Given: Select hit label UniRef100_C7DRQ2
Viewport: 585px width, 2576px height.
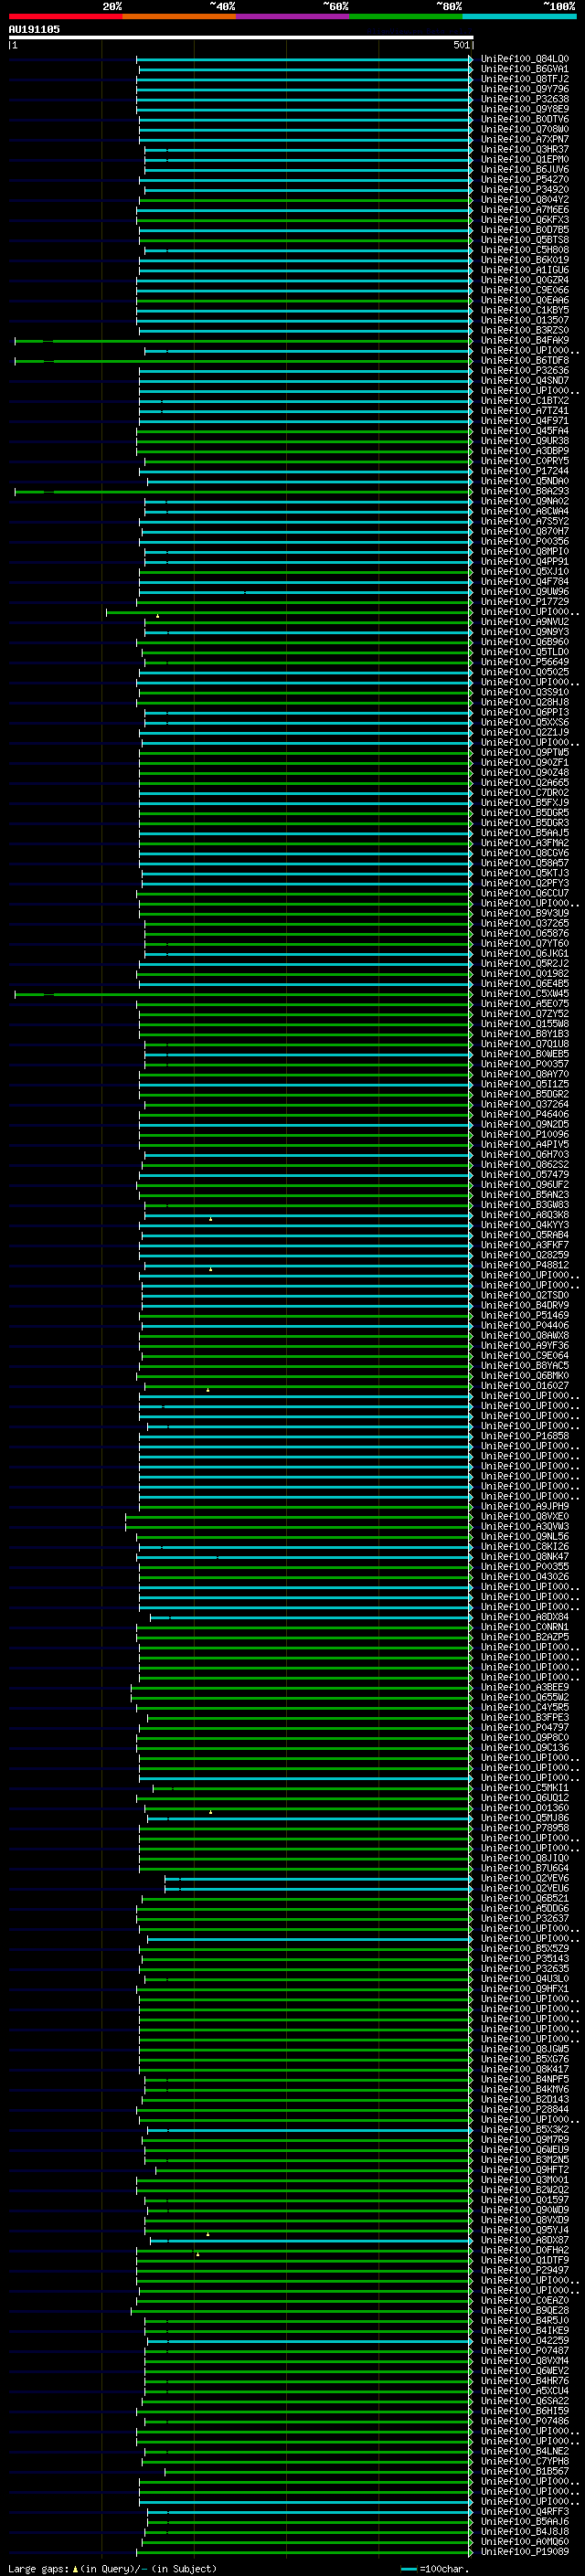Looking at the screenshot, I should (x=525, y=793).
